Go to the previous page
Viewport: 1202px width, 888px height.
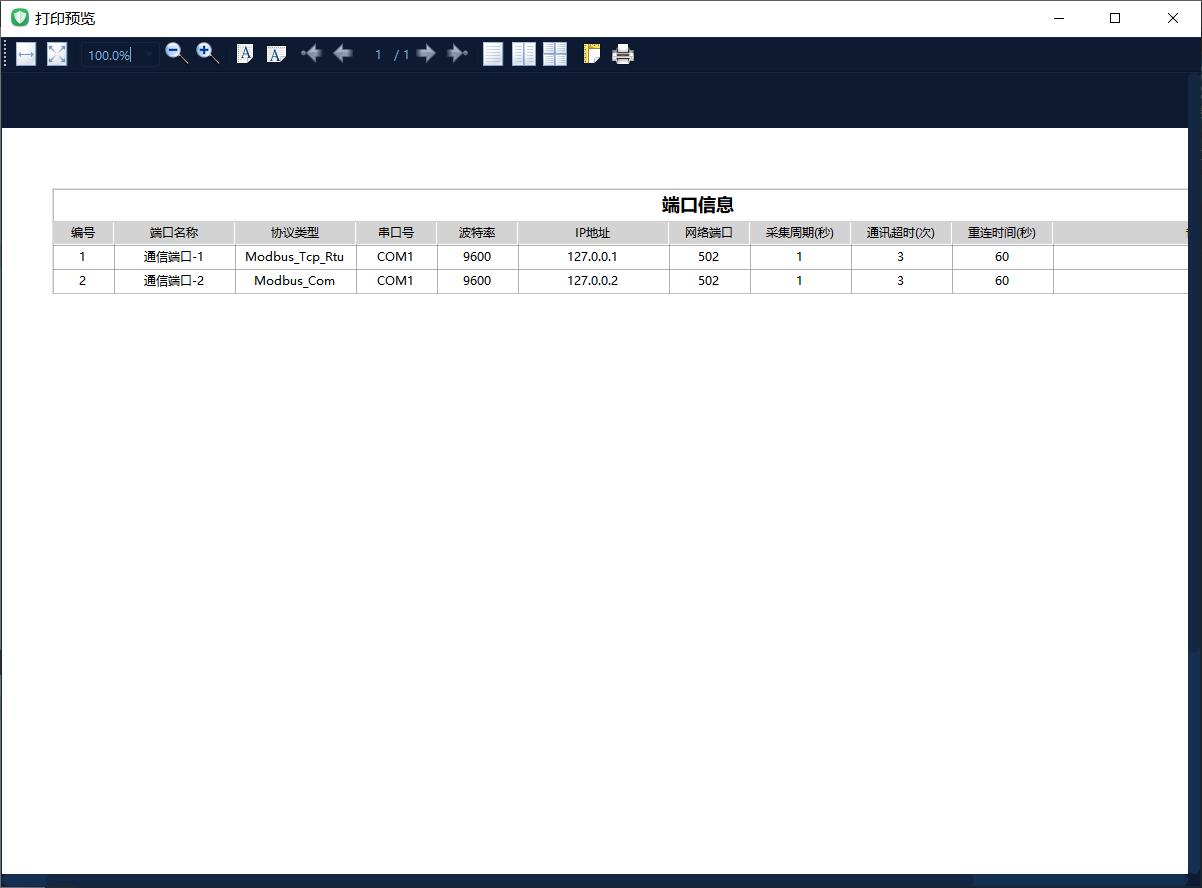342,54
